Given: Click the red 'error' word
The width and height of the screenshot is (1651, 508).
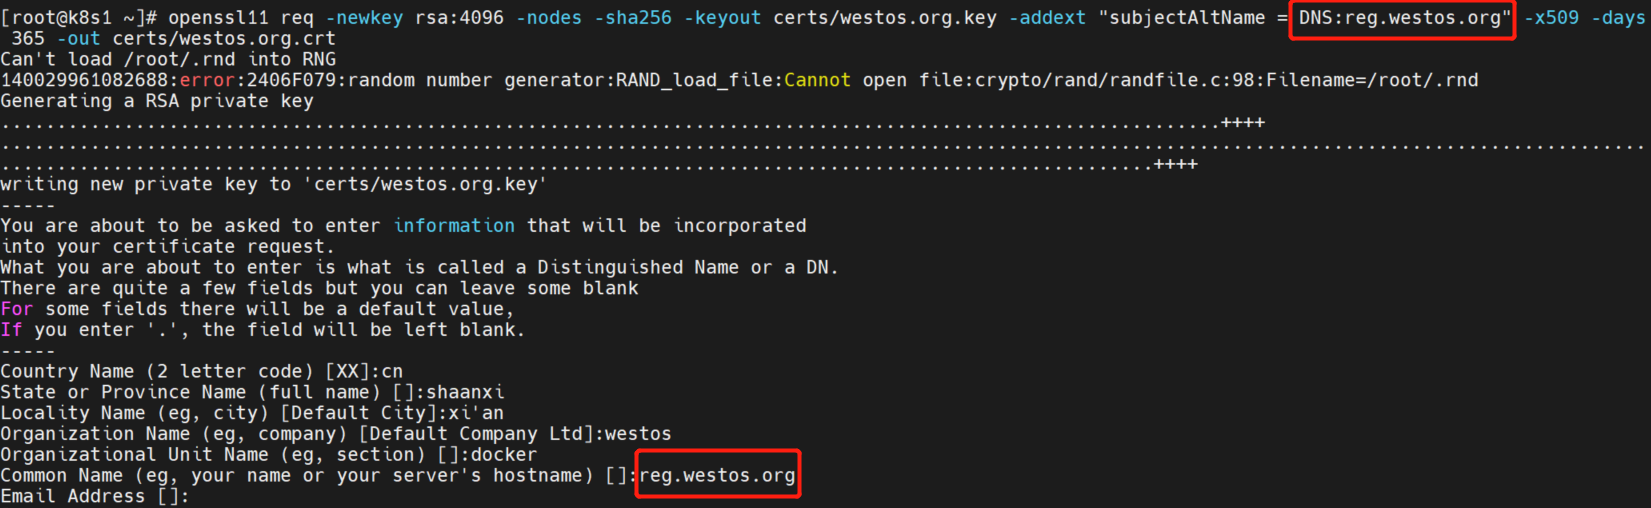Looking at the screenshot, I should point(207,80).
